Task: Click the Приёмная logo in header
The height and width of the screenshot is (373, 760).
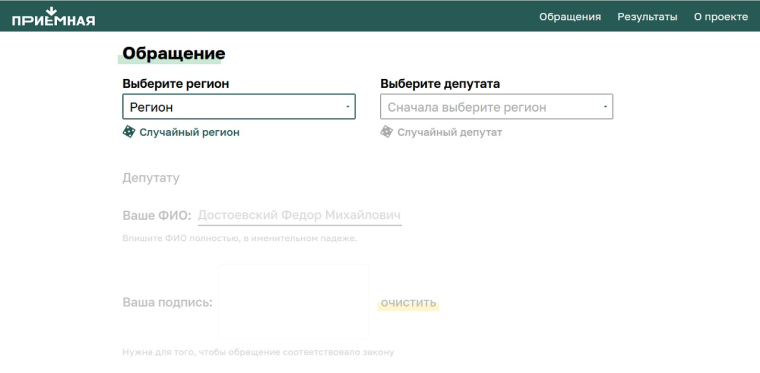Action: click(53, 17)
